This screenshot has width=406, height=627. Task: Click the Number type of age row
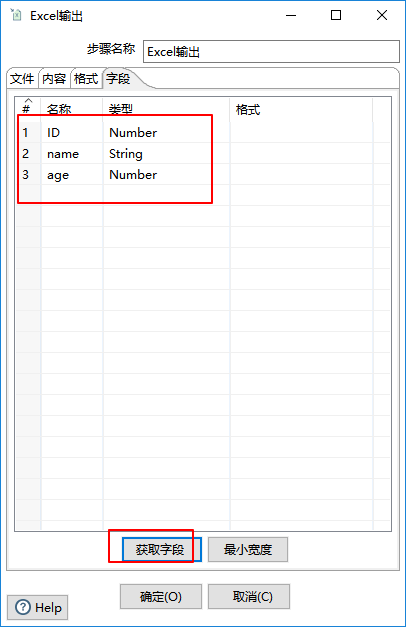[166, 175]
